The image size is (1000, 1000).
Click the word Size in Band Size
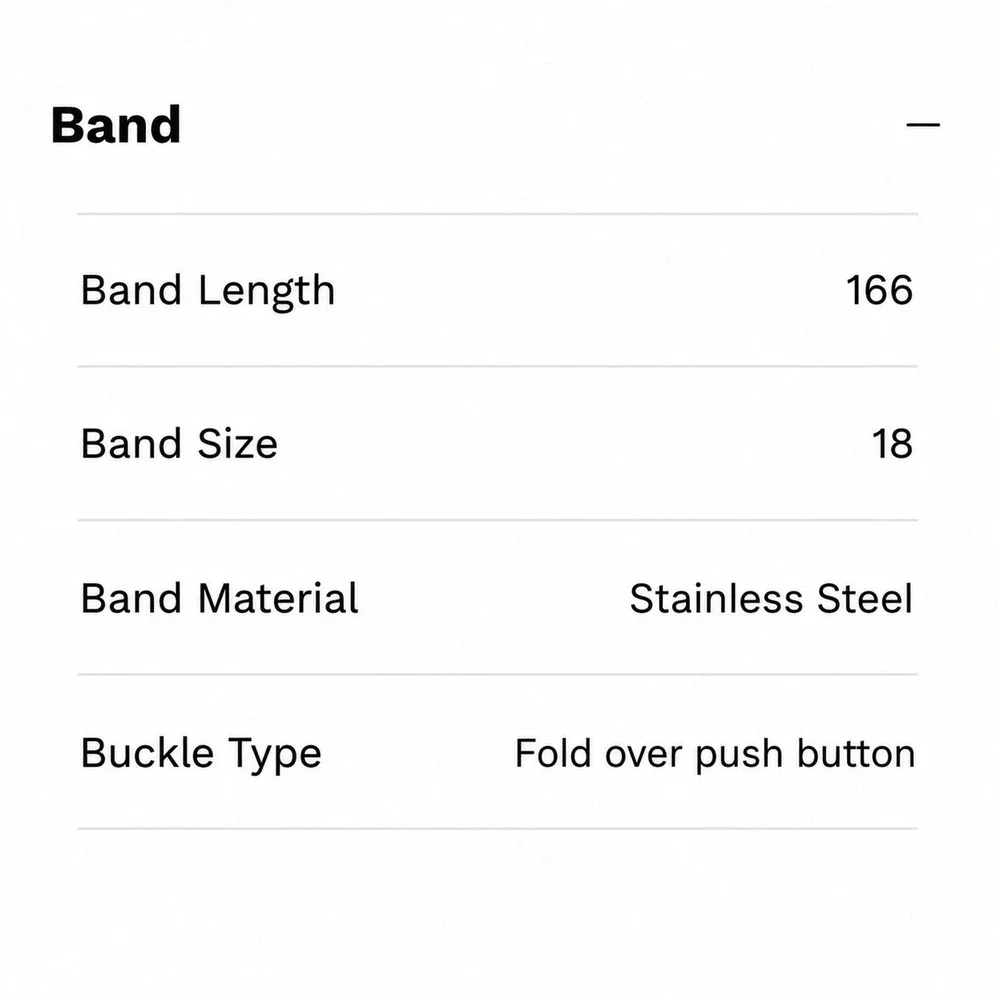(x=238, y=443)
